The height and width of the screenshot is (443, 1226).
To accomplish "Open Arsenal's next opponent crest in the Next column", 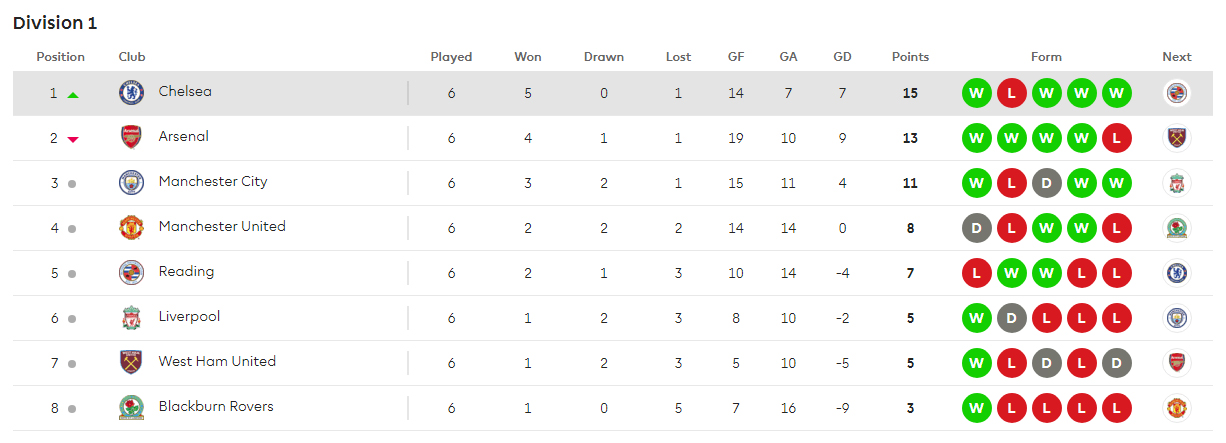I will [1177, 138].
